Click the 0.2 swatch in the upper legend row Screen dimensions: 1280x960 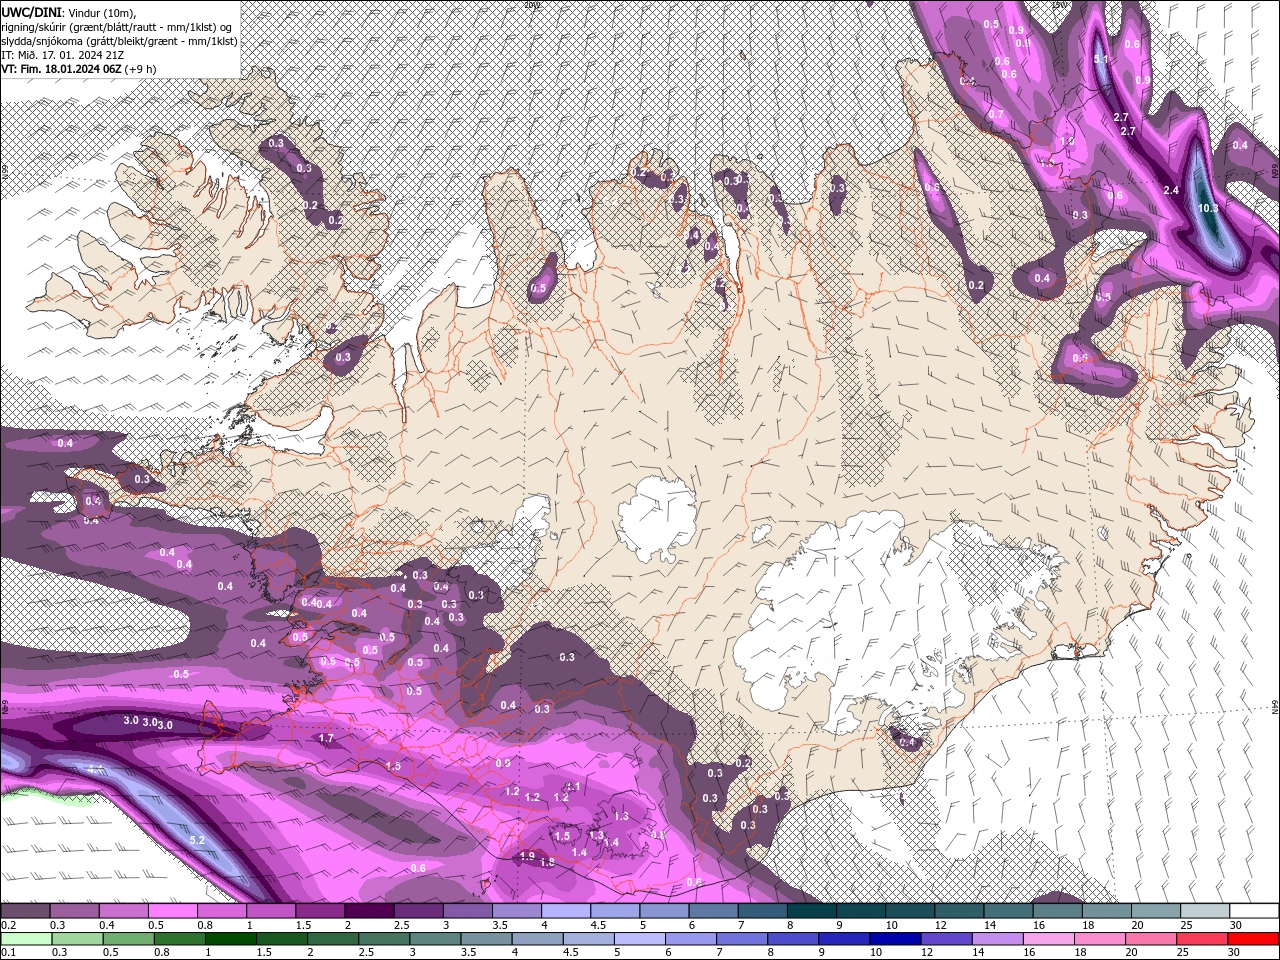[25, 911]
